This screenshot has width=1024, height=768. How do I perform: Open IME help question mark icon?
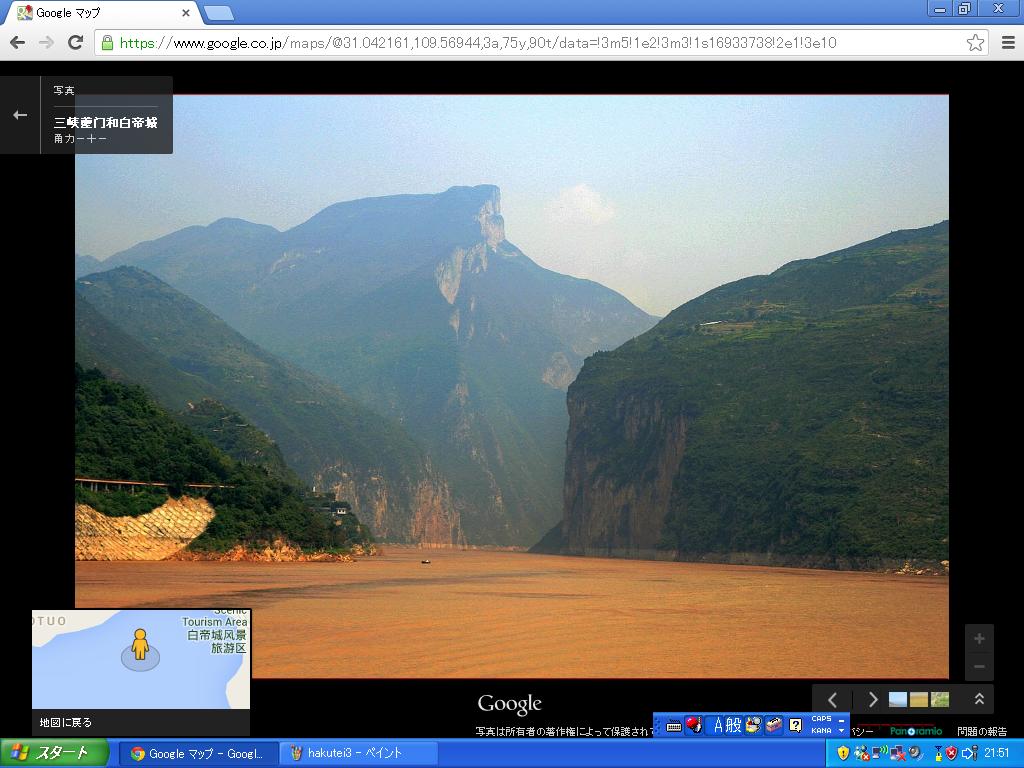click(x=795, y=725)
